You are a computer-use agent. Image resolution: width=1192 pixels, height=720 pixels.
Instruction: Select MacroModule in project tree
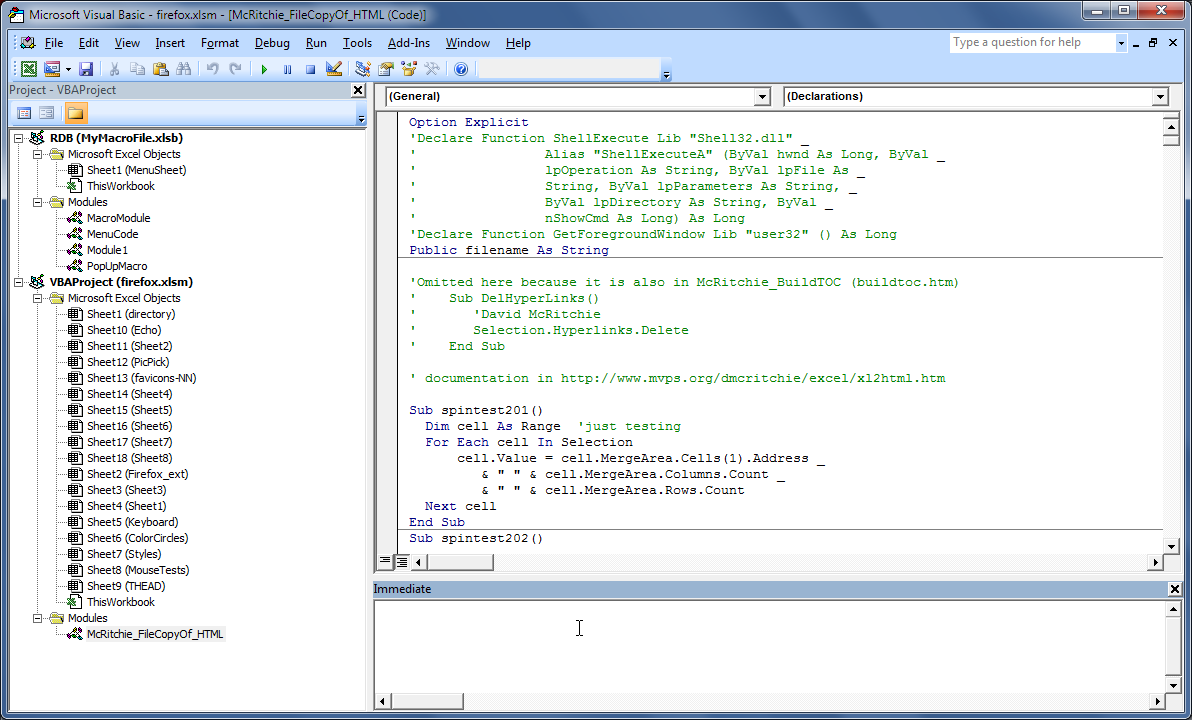tap(118, 218)
